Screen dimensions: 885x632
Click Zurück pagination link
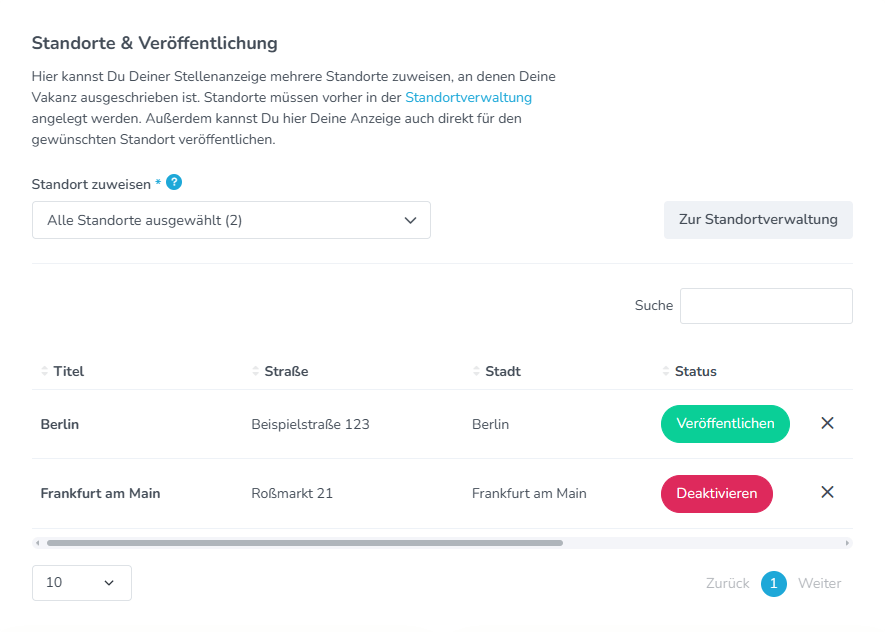pos(727,583)
